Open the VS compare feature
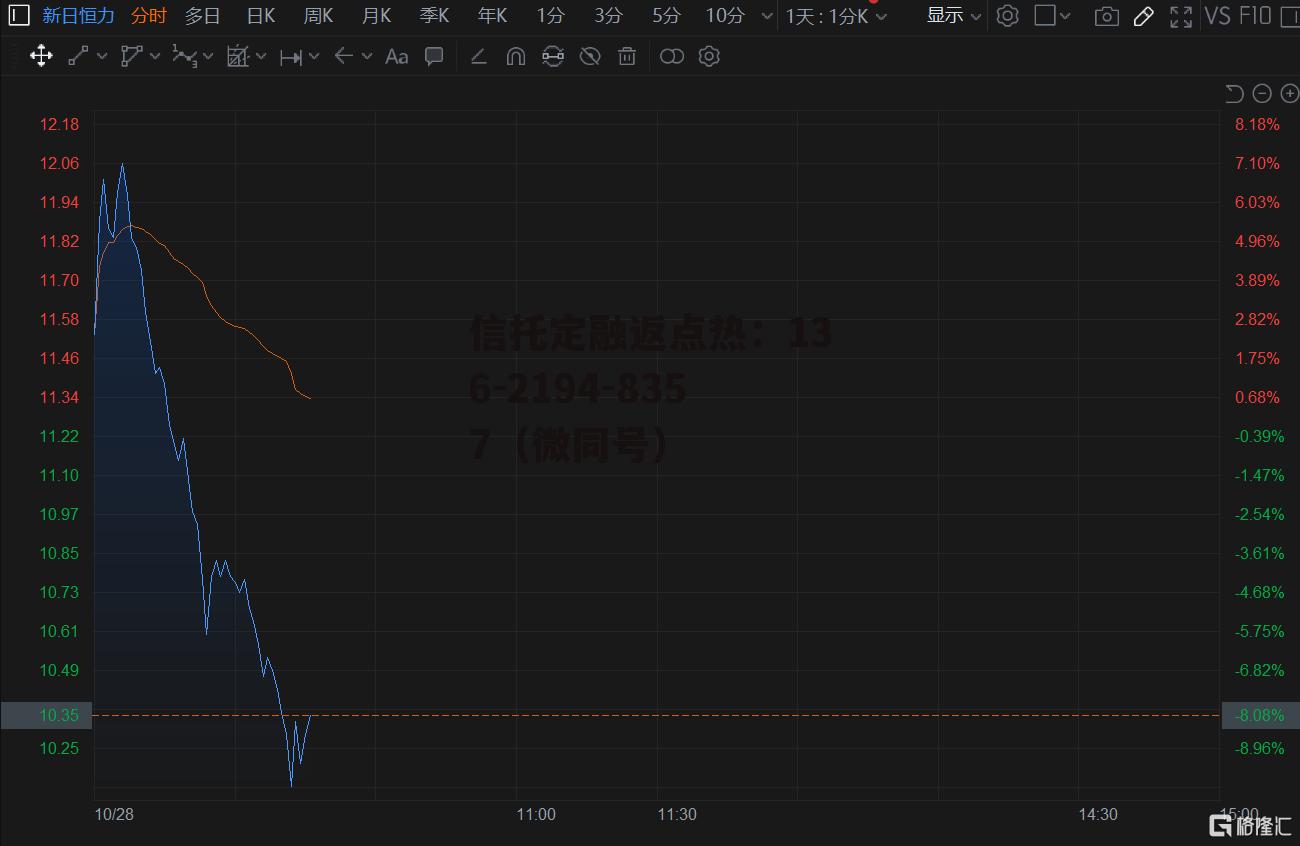Viewport: 1300px width, 846px height. coord(1218,15)
